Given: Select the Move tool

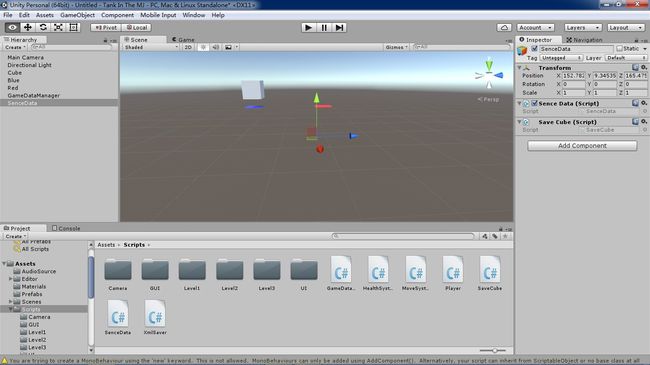Looking at the screenshot, I should [x=28, y=27].
